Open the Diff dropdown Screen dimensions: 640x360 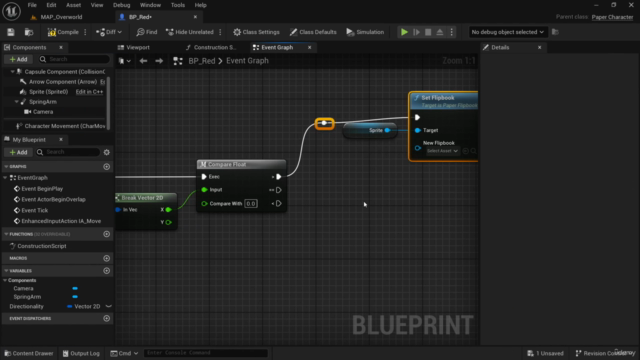[109, 32]
